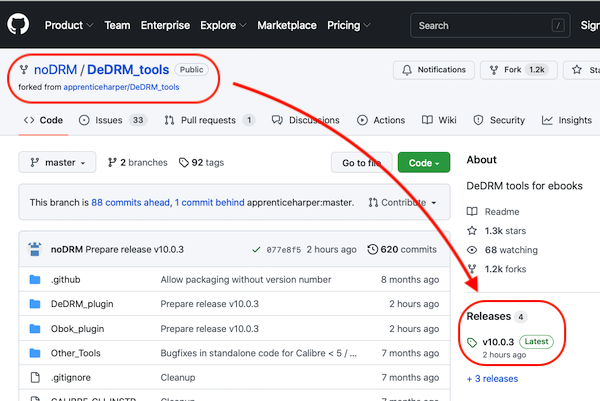Open the noDRM owner profile link
This screenshot has width=600, height=401.
[x=55, y=70]
